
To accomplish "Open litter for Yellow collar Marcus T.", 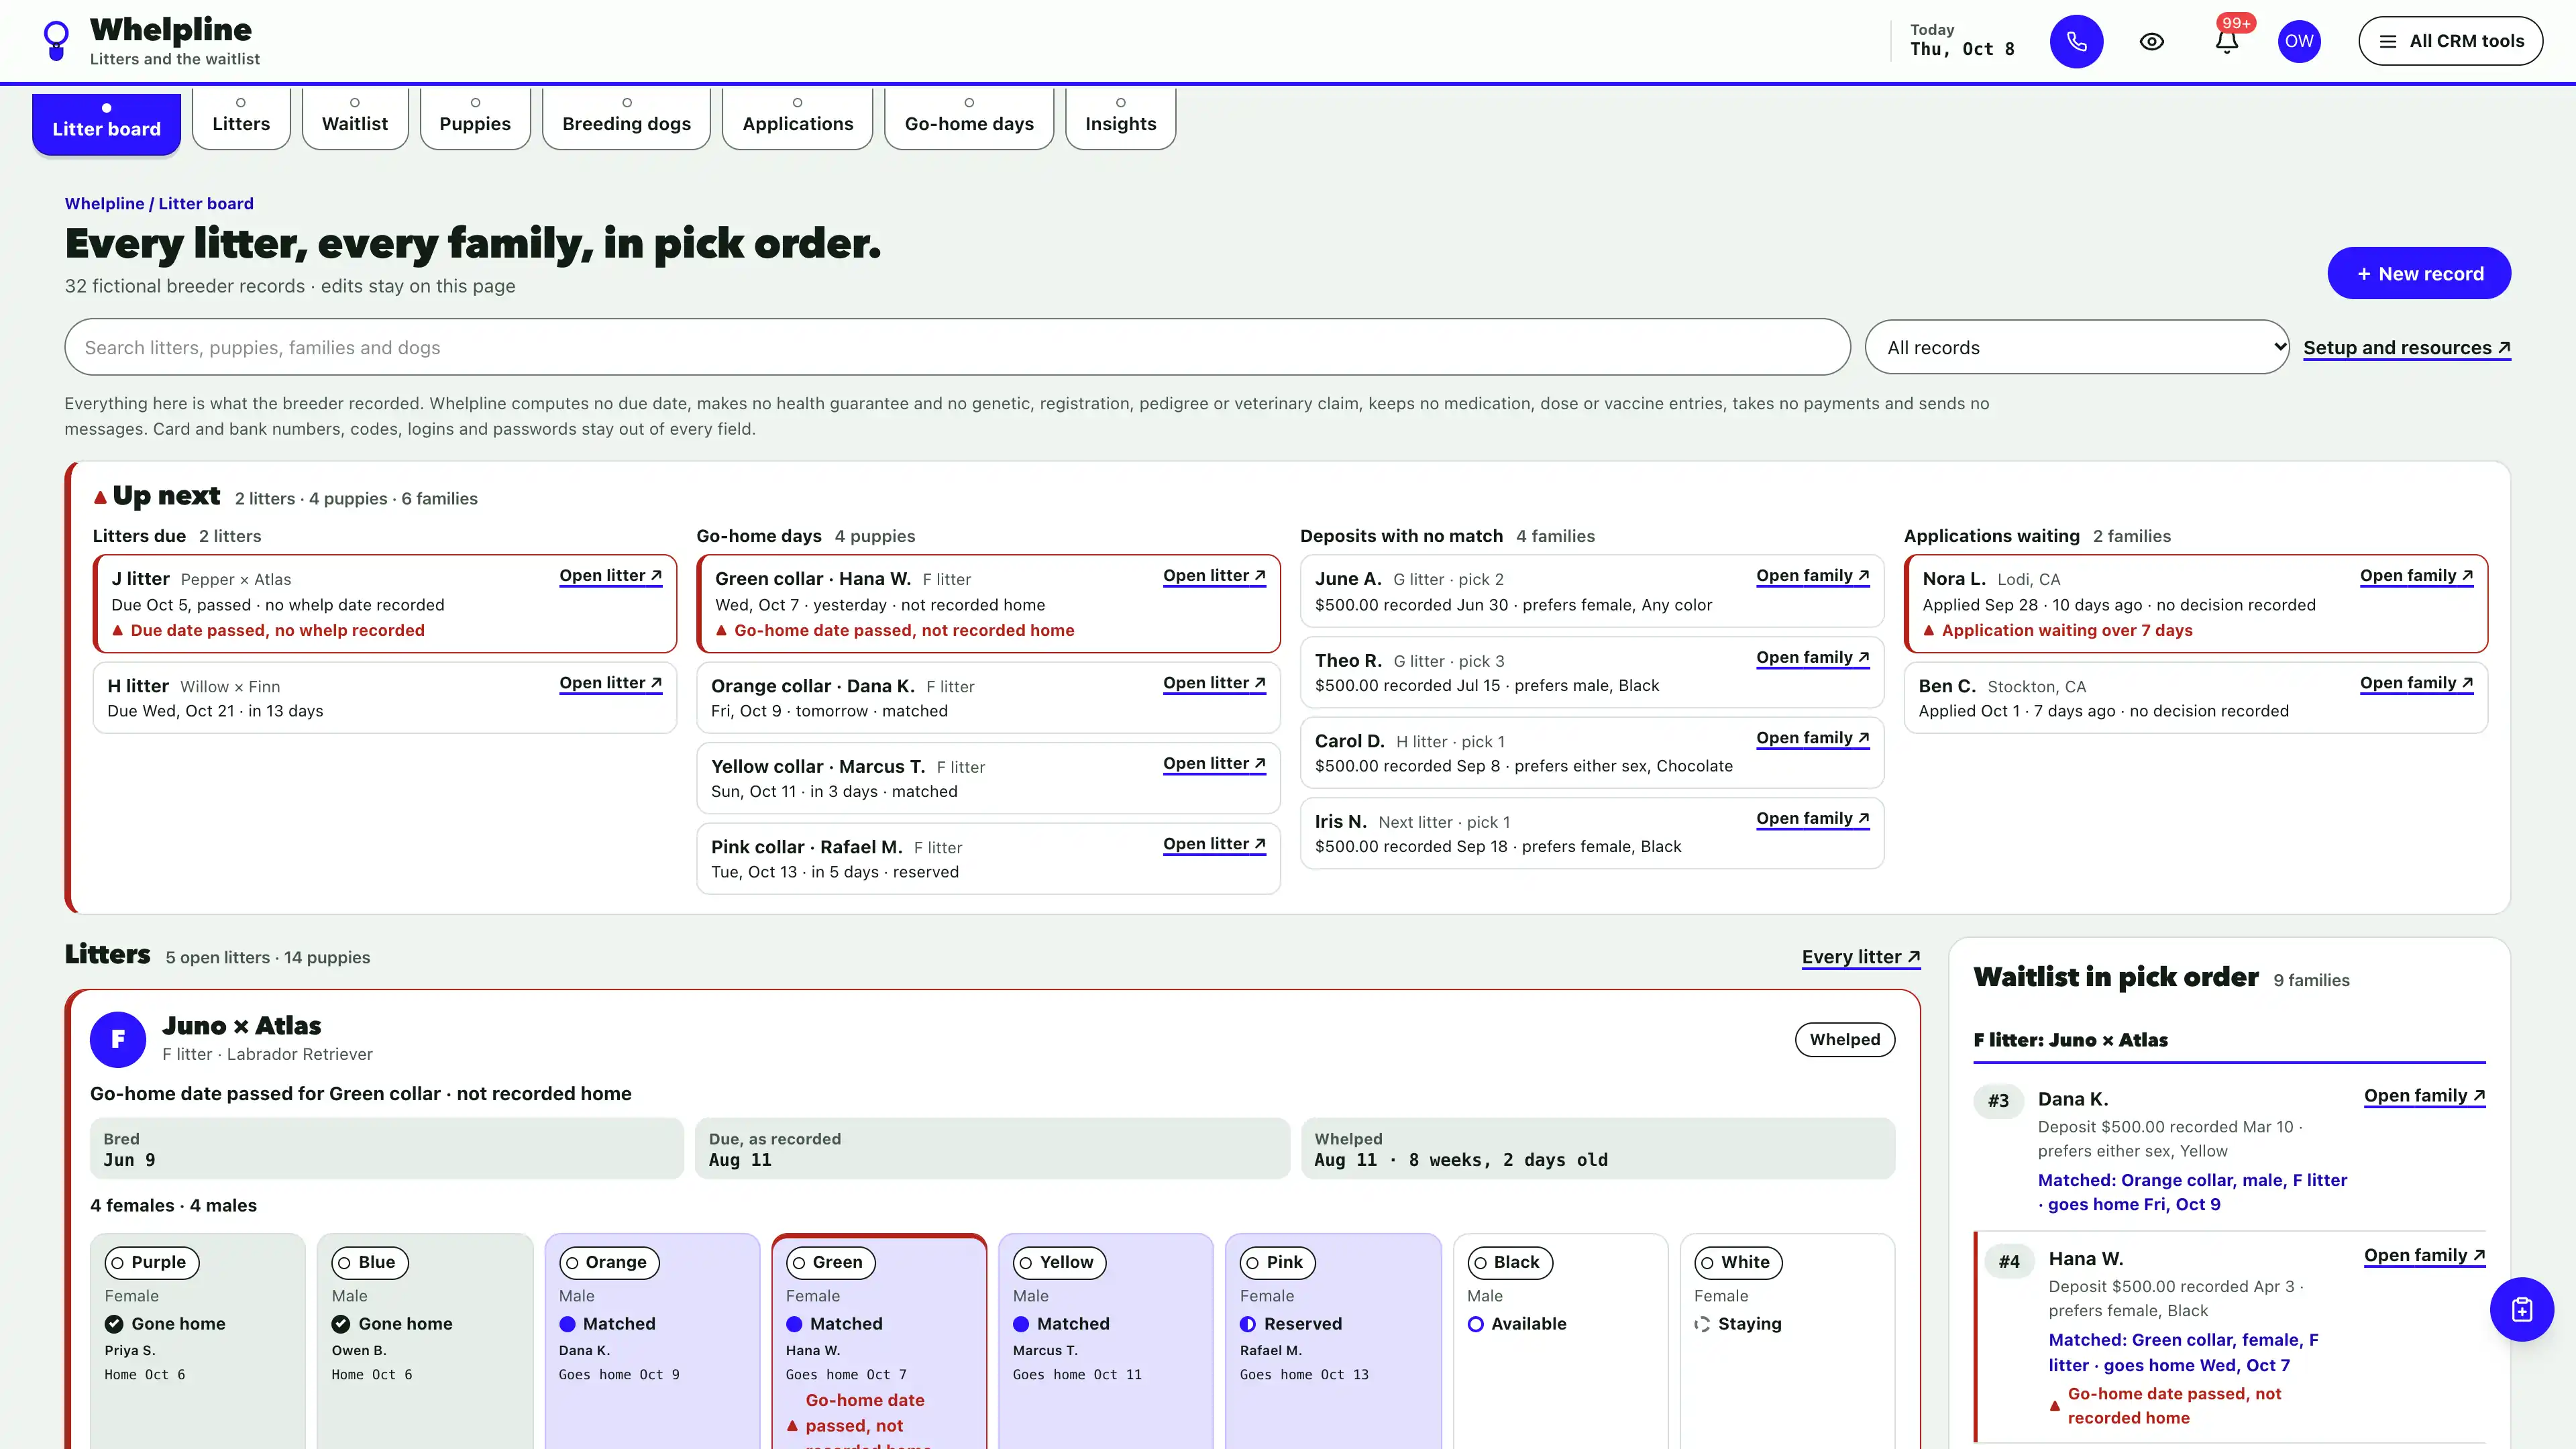I will coord(1214,763).
